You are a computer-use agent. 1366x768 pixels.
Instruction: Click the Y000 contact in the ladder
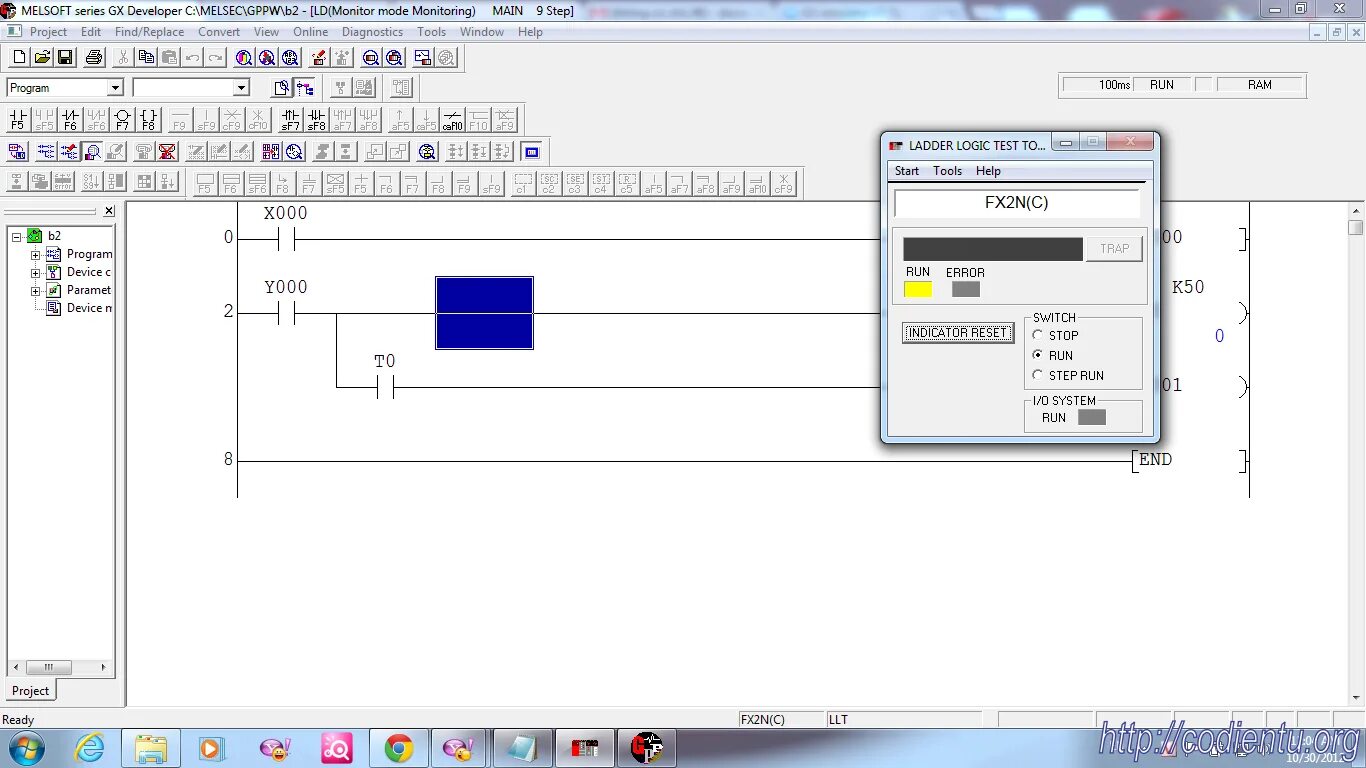pos(286,314)
